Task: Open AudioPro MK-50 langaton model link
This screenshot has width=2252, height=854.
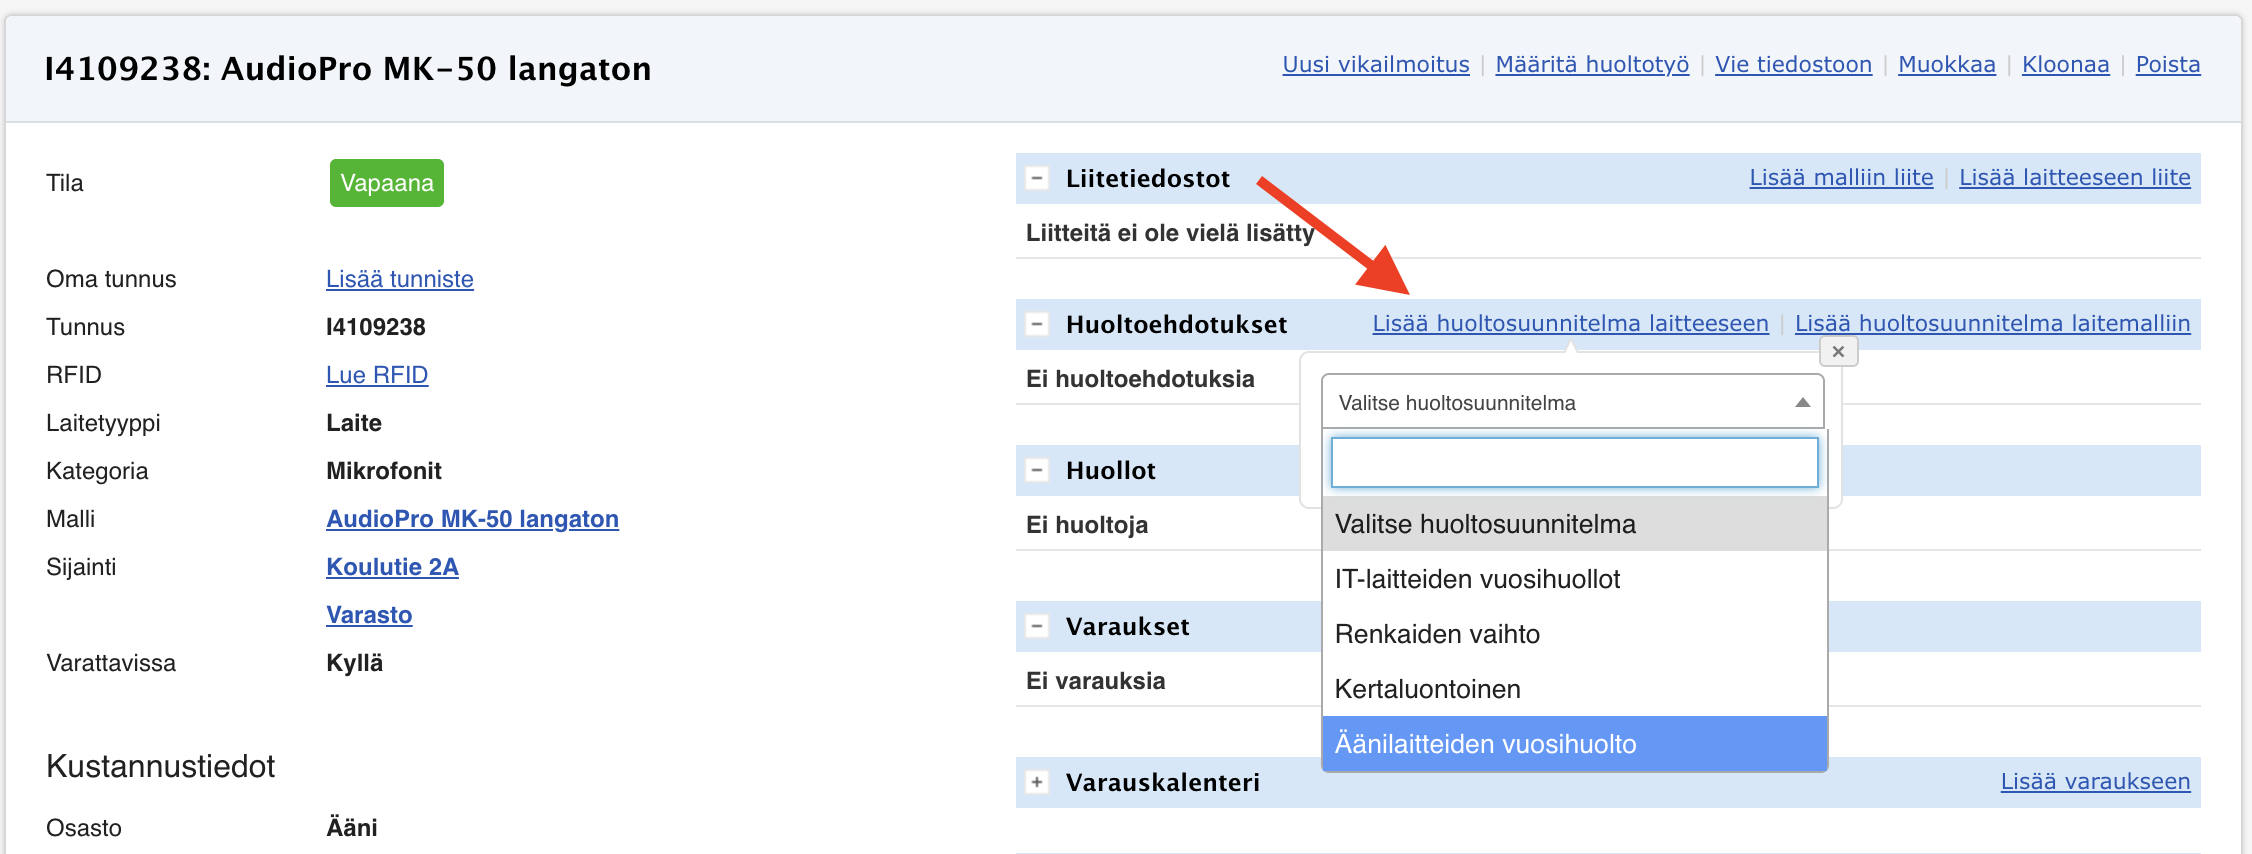Action: [472, 519]
